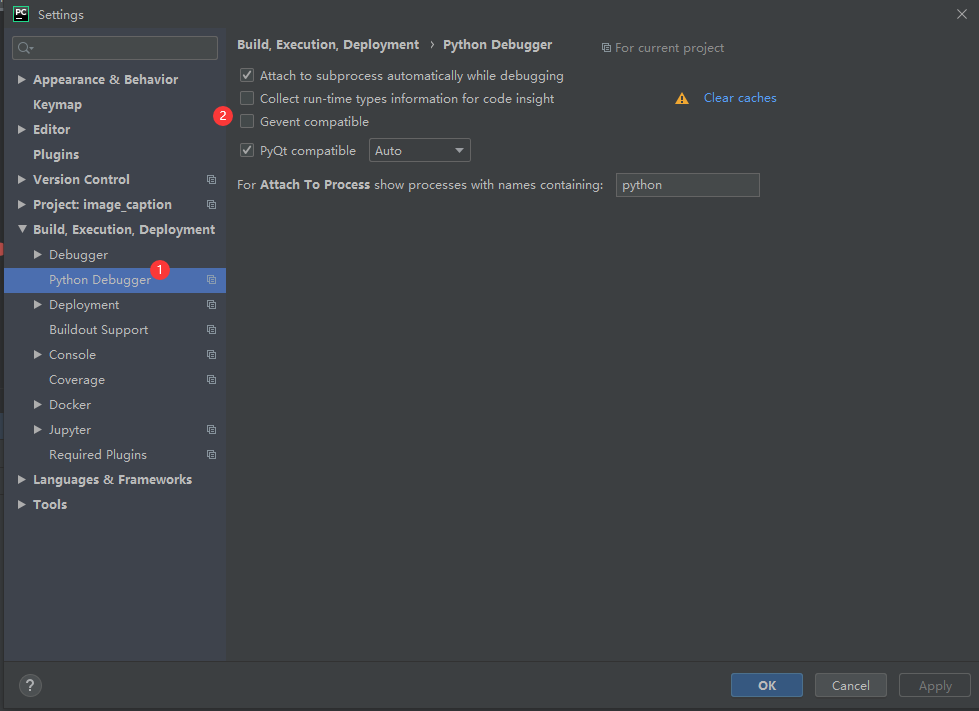Click the per-project icon beside Version Control

(x=211, y=179)
